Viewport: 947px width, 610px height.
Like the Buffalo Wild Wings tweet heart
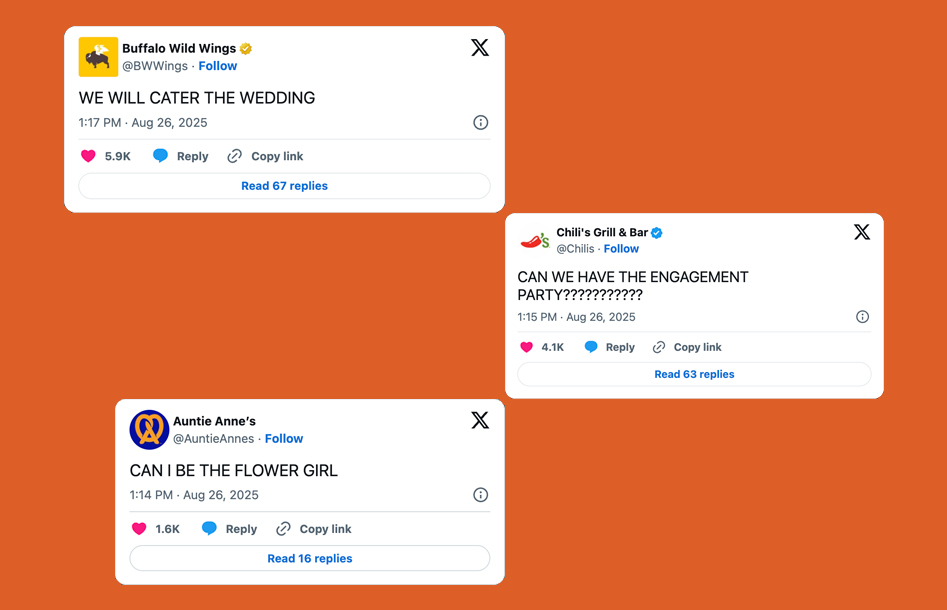(88, 156)
